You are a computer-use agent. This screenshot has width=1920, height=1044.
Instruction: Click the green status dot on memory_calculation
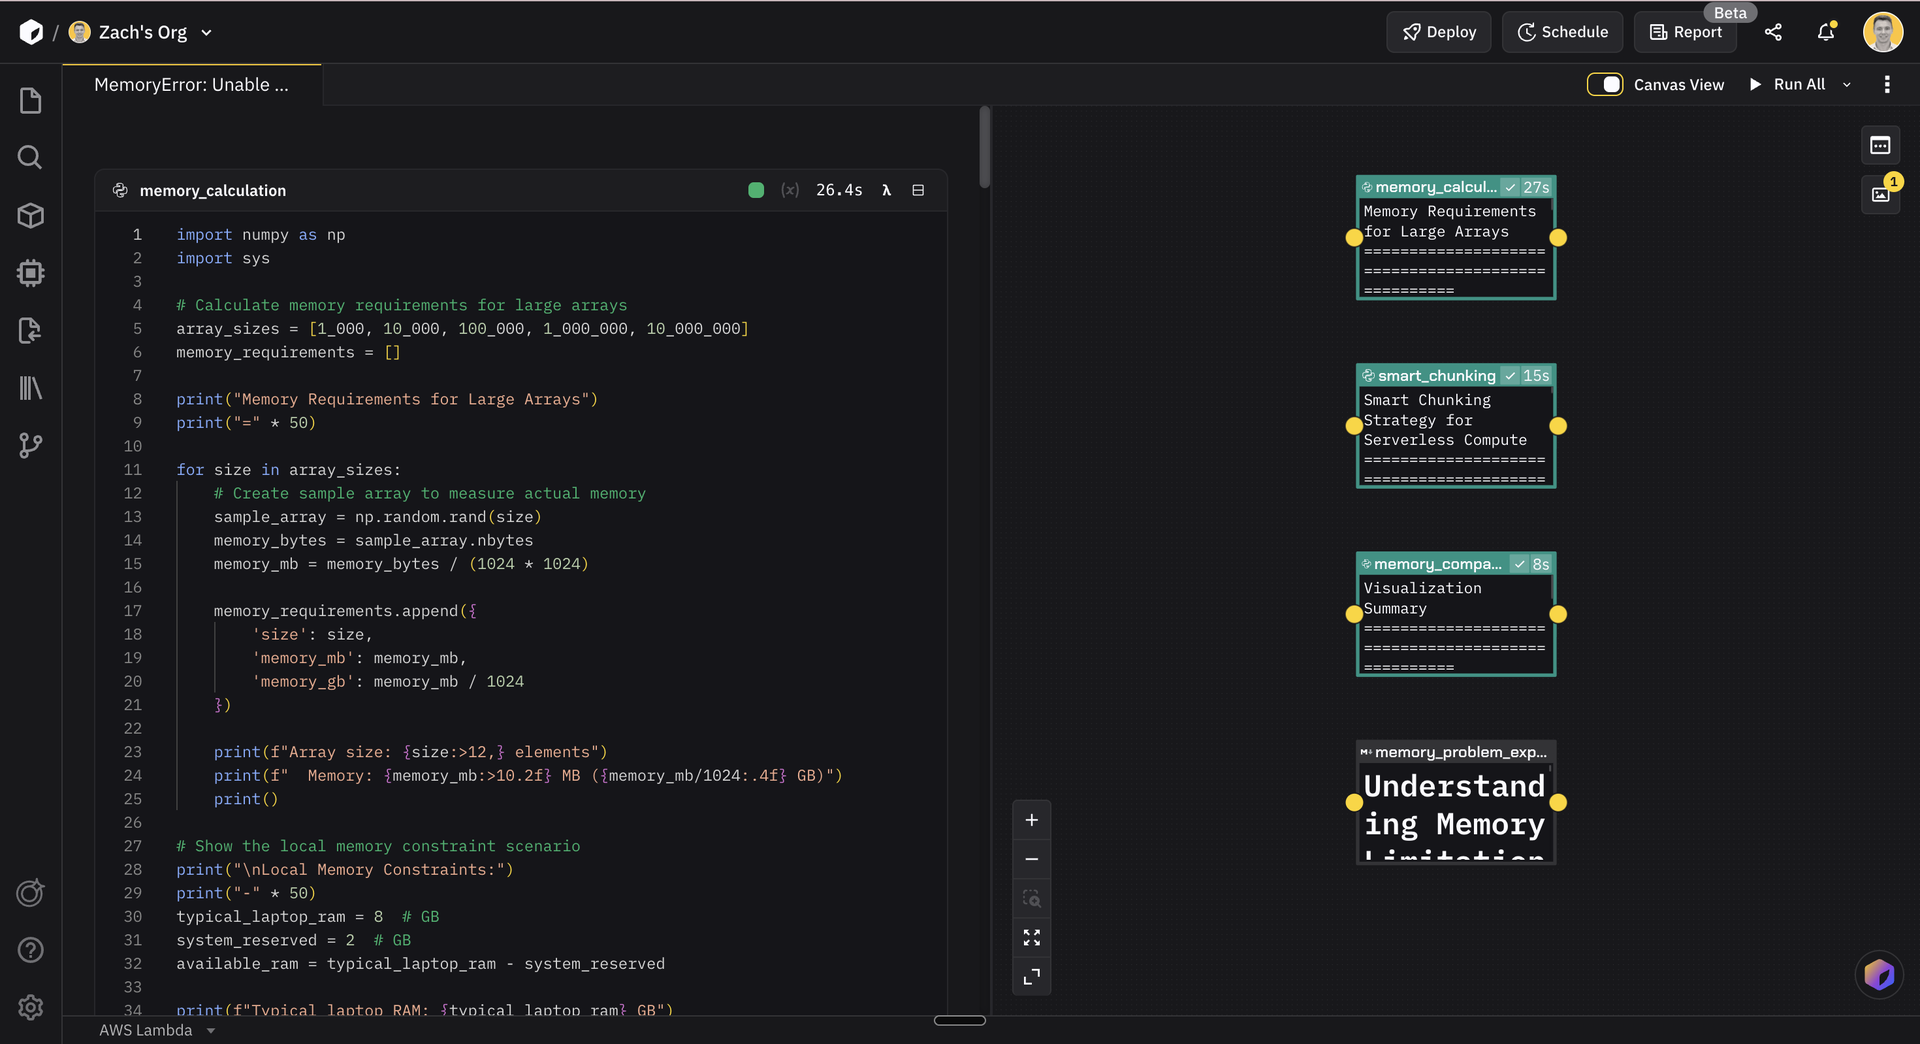[756, 190]
